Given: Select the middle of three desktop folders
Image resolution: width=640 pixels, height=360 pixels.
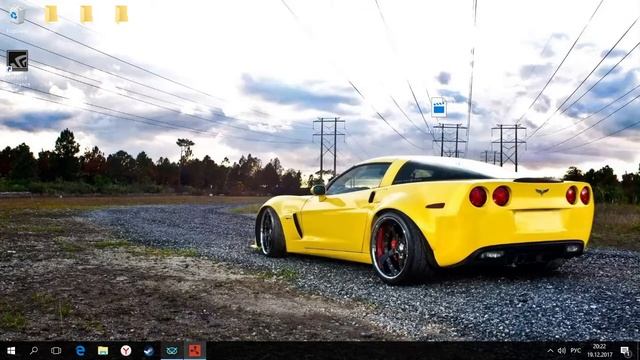Looking at the screenshot, I should [x=86, y=14].
